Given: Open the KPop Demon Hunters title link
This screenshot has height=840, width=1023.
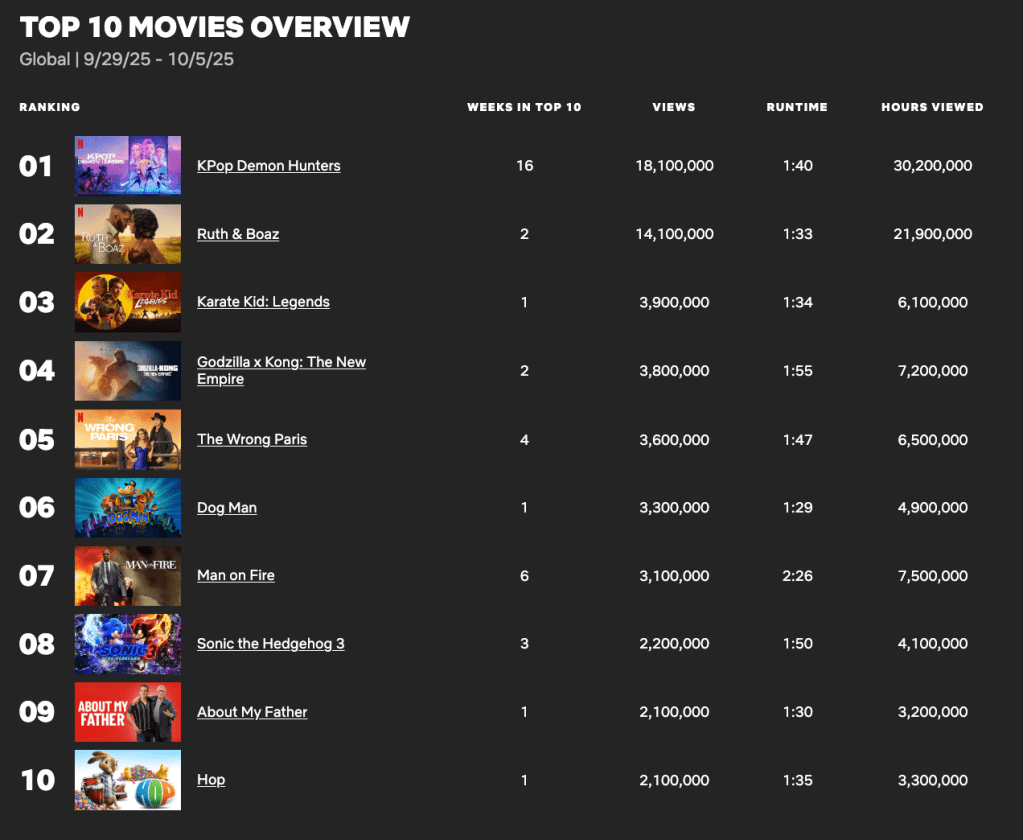Looking at the screenshot, I should 269,166.
